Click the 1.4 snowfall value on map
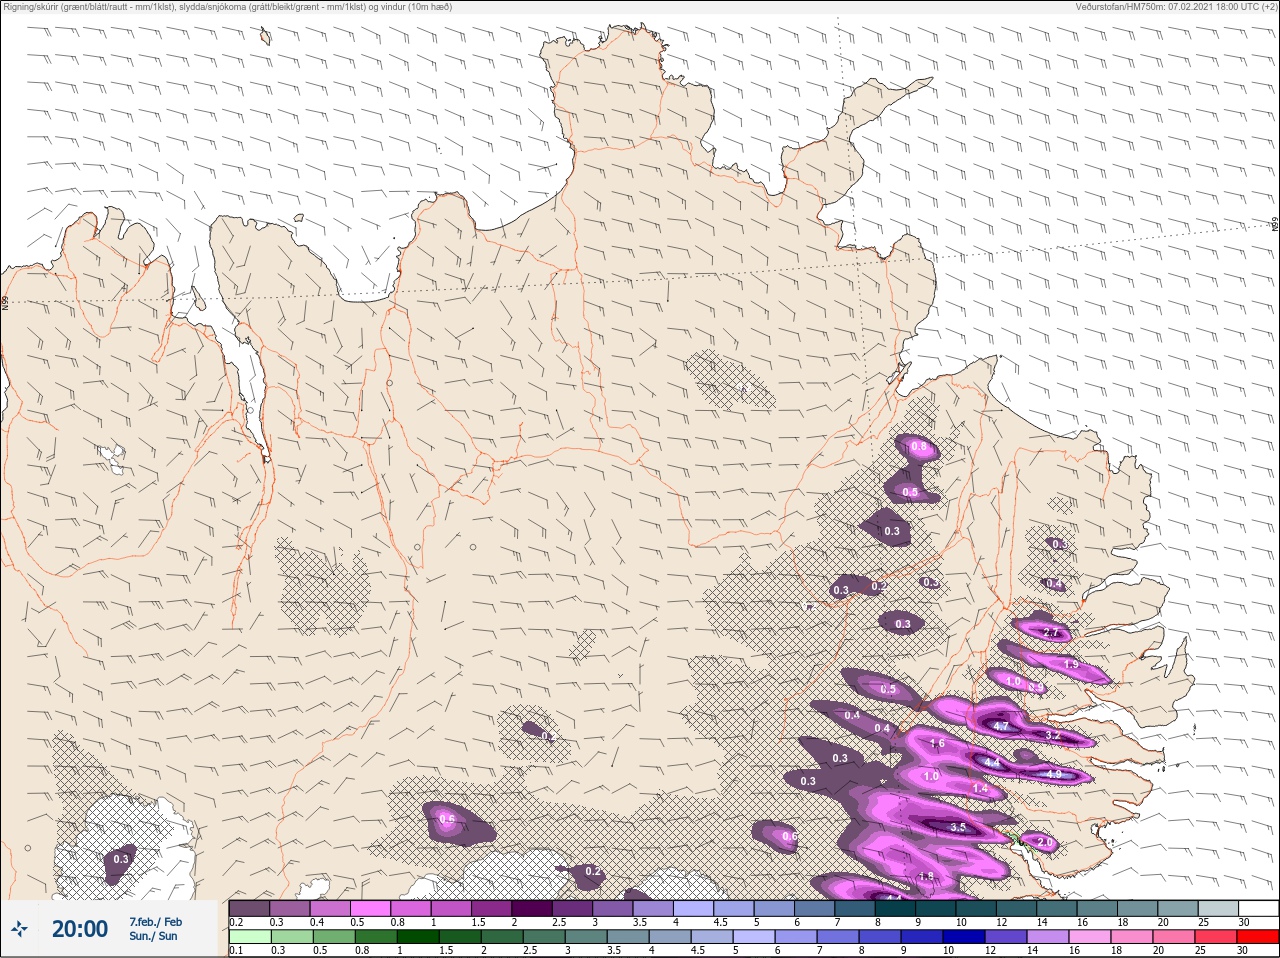1280x958 pixels. tap(980, 789)
